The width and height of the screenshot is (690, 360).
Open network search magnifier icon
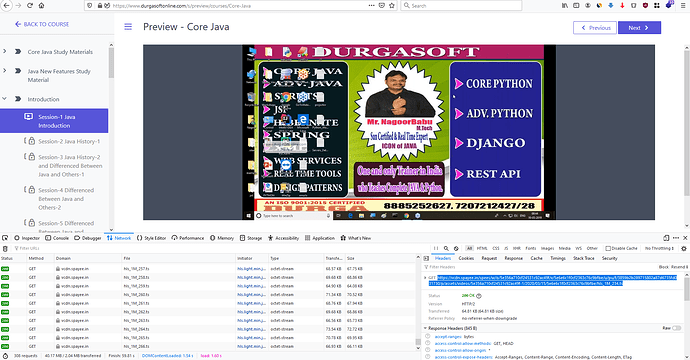click(x=446, y=248)
